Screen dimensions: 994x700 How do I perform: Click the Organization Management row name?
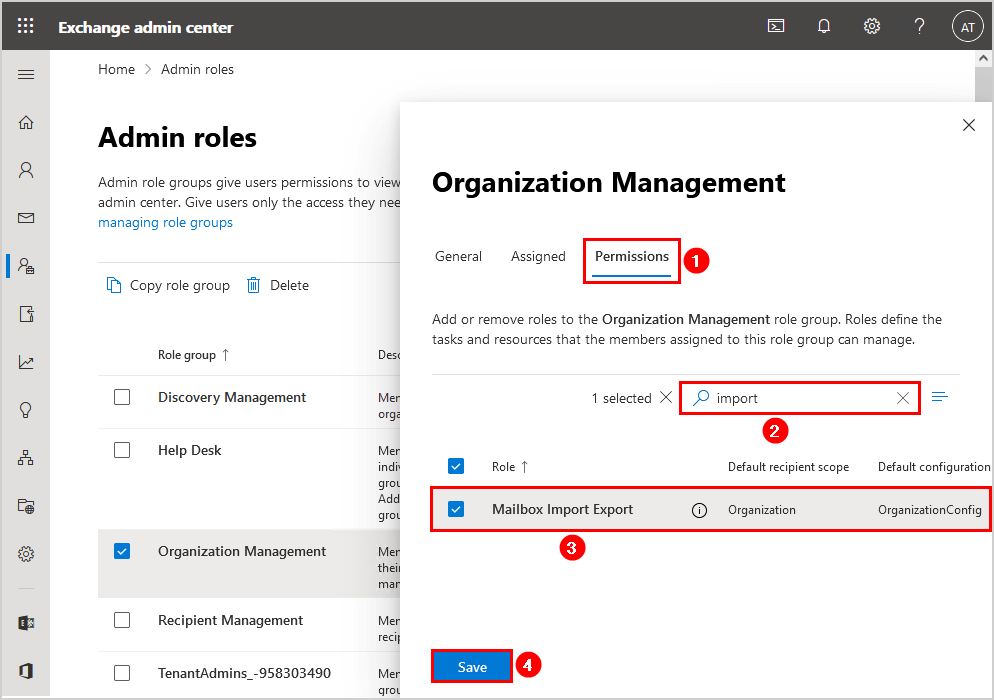[242, 552]
